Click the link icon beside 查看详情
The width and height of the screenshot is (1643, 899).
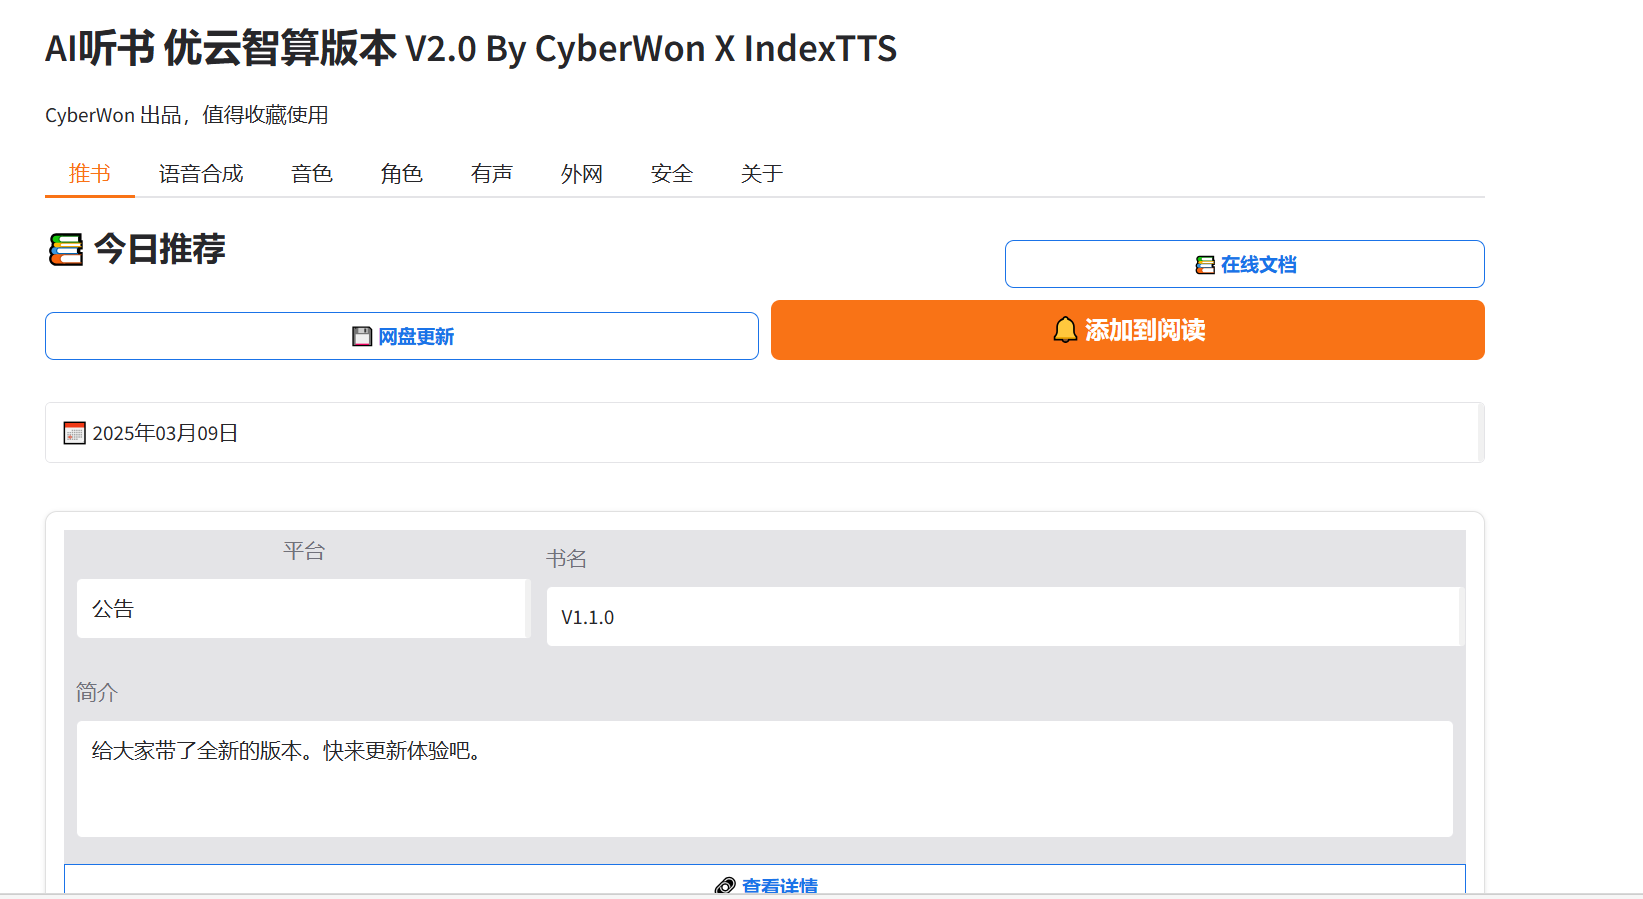[x=725, y=886]
